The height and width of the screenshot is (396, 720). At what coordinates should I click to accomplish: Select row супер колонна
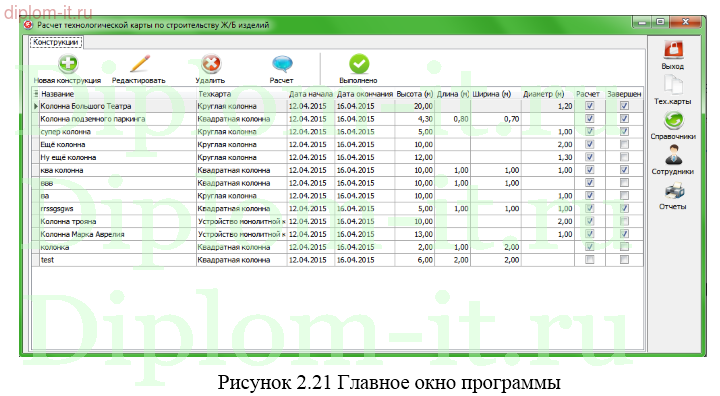338,131
